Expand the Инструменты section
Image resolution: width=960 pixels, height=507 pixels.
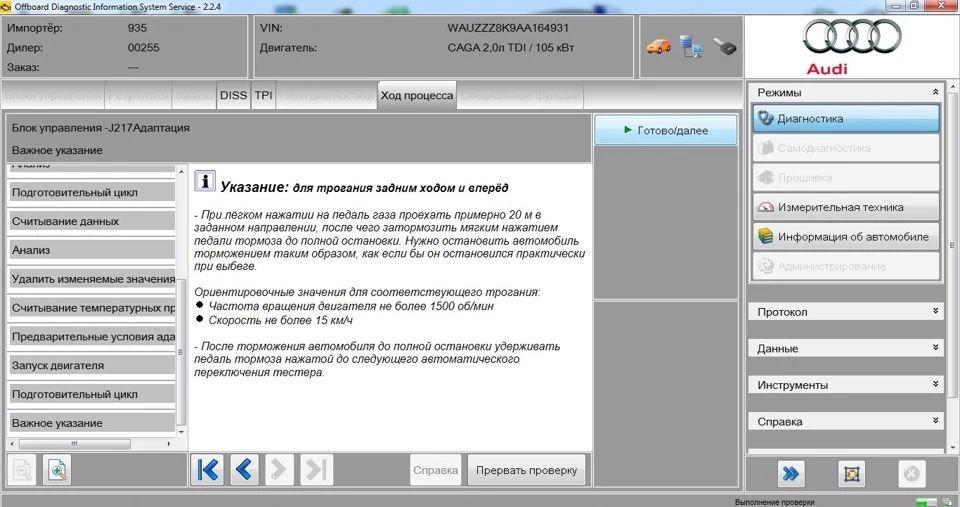point(936,385)
